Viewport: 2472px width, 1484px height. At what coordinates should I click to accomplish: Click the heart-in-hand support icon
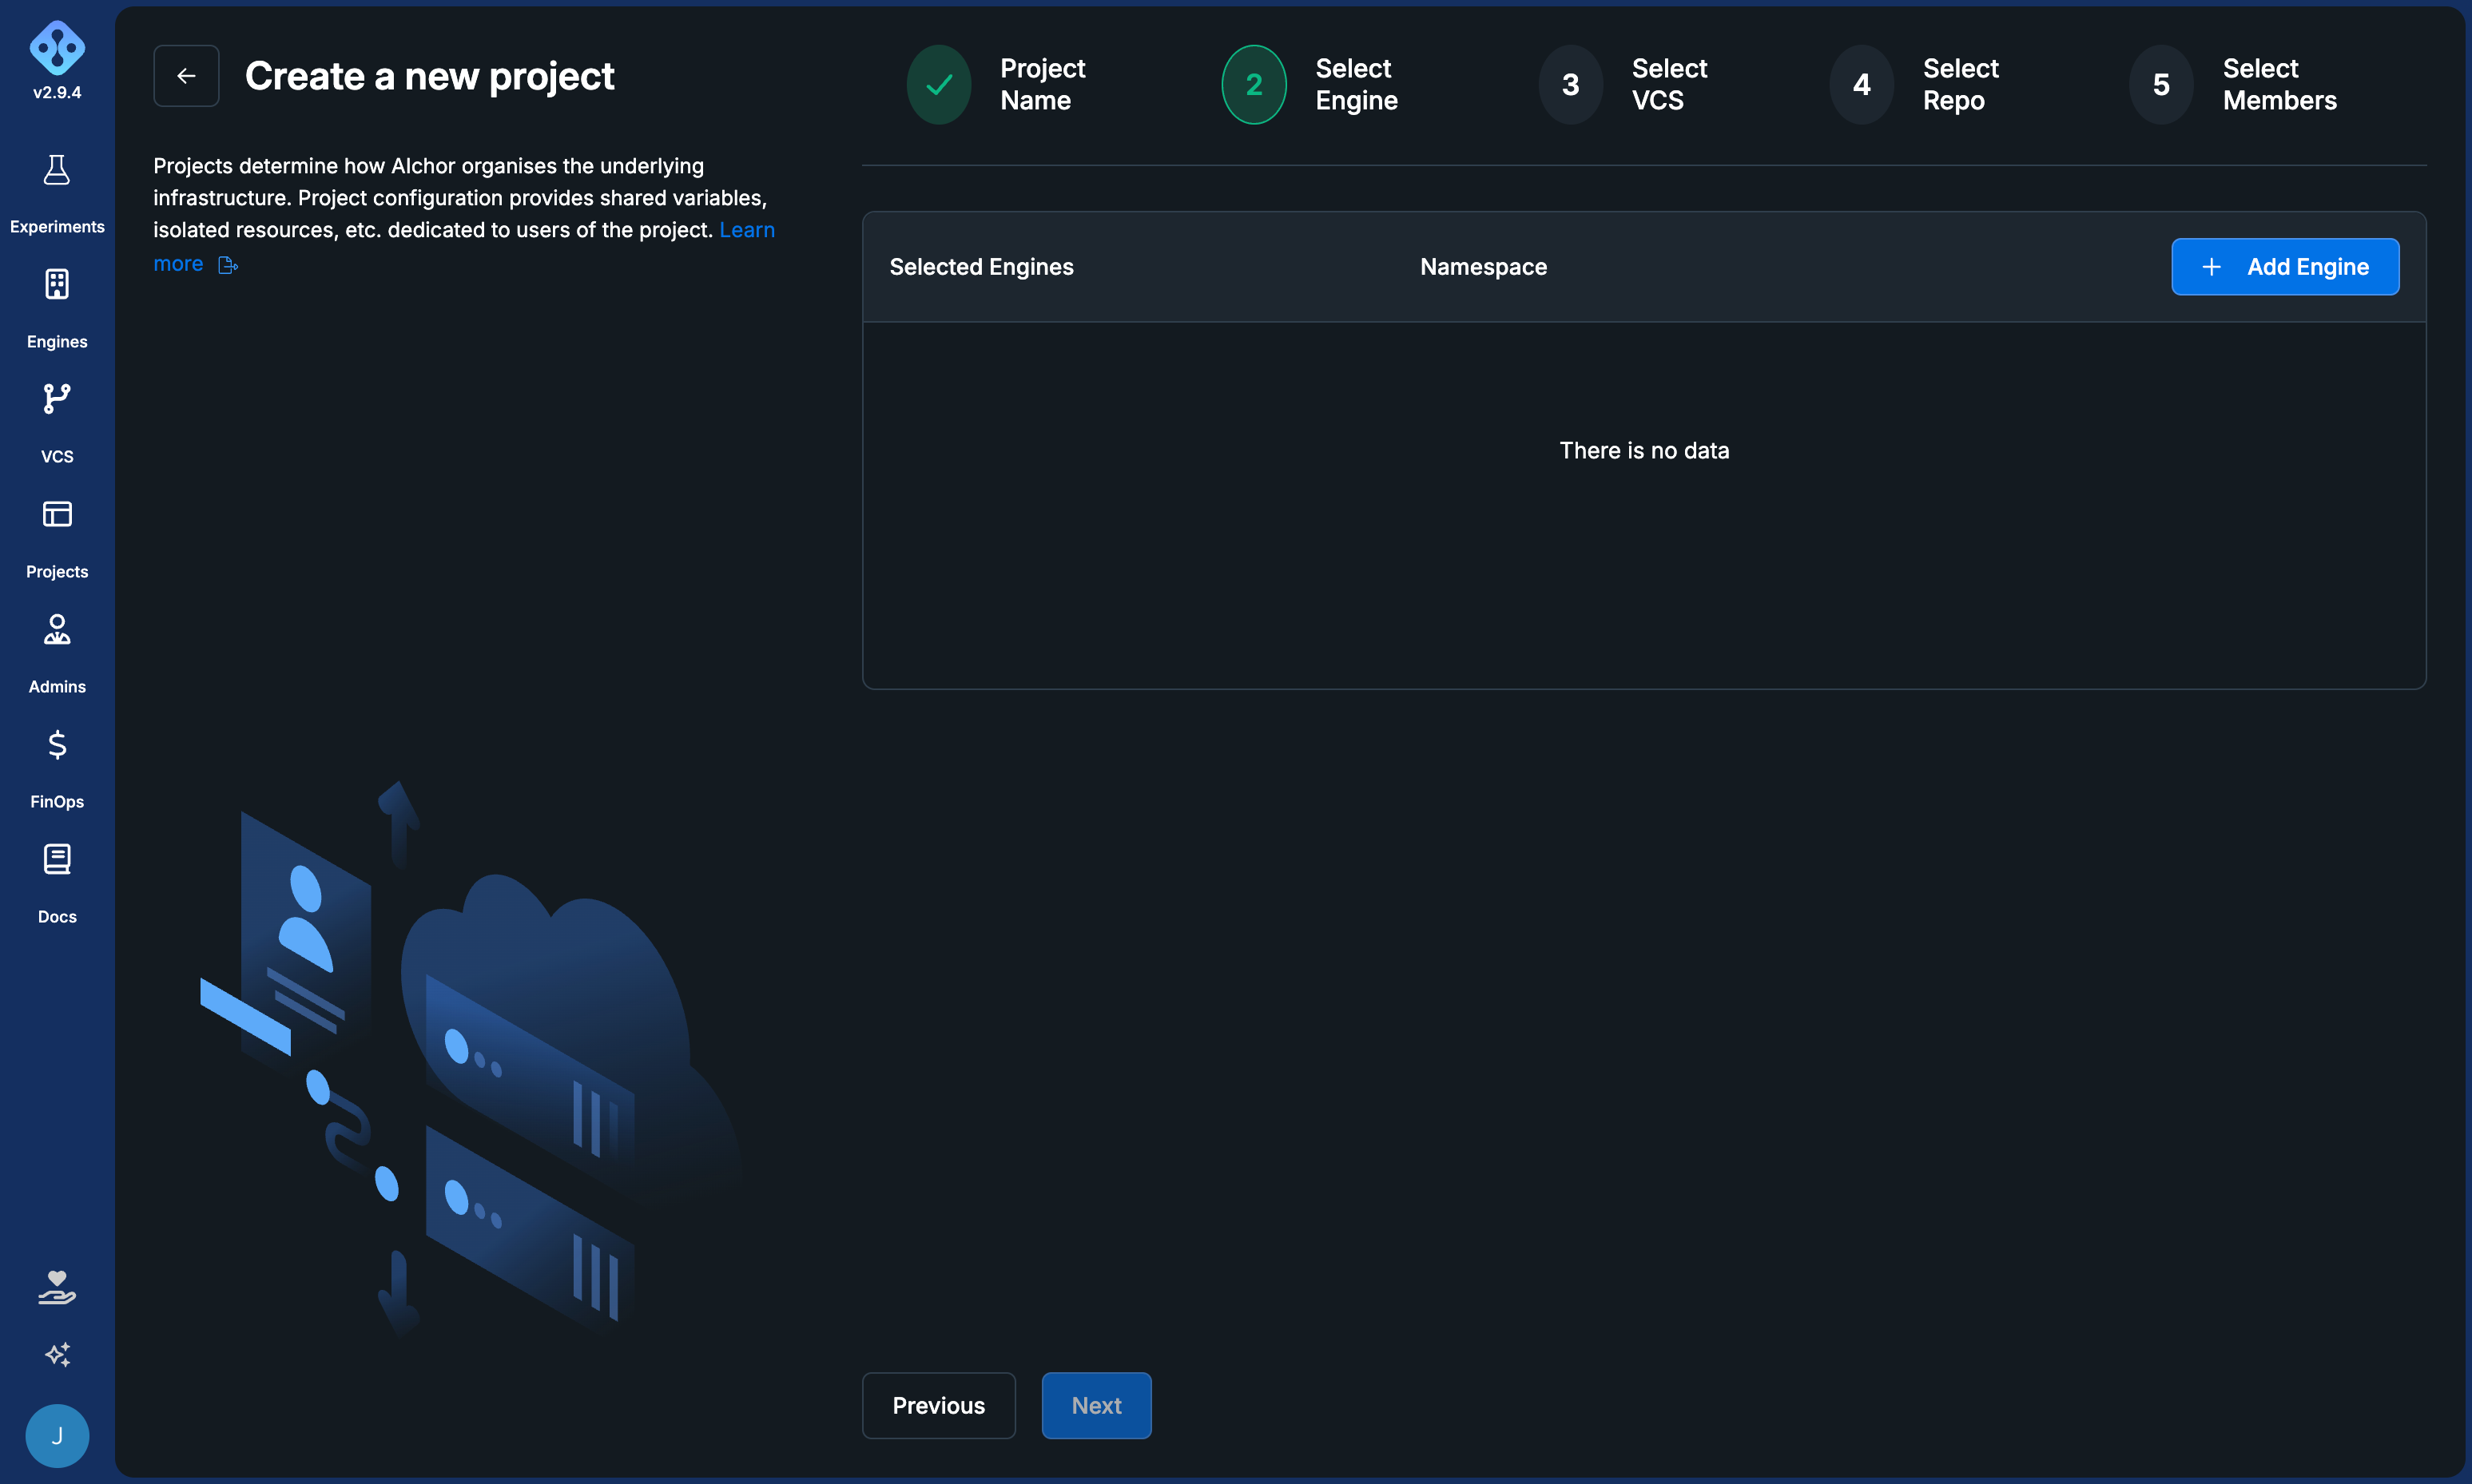pos(57,1288)
